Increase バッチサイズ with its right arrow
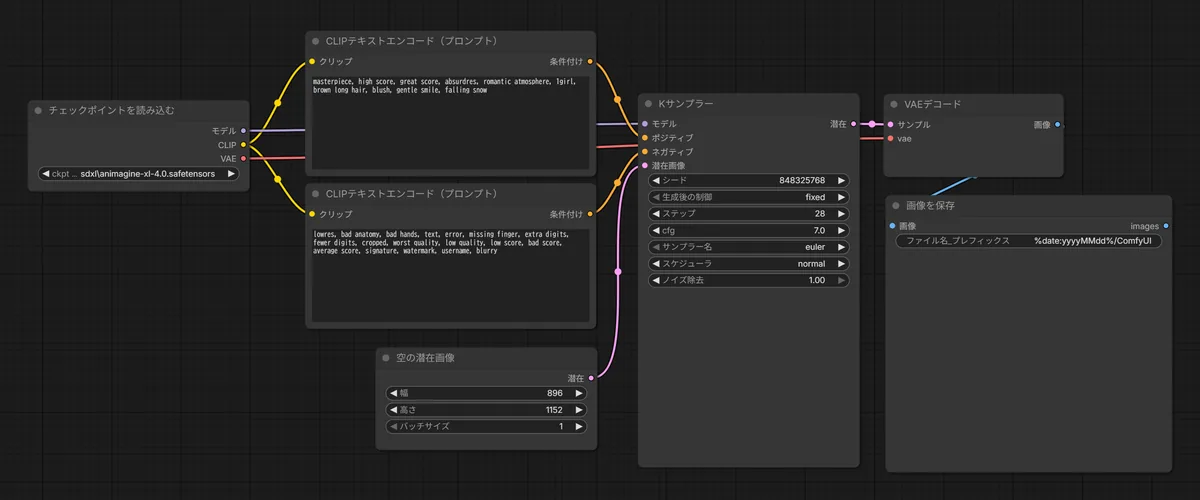 (579, 427)
